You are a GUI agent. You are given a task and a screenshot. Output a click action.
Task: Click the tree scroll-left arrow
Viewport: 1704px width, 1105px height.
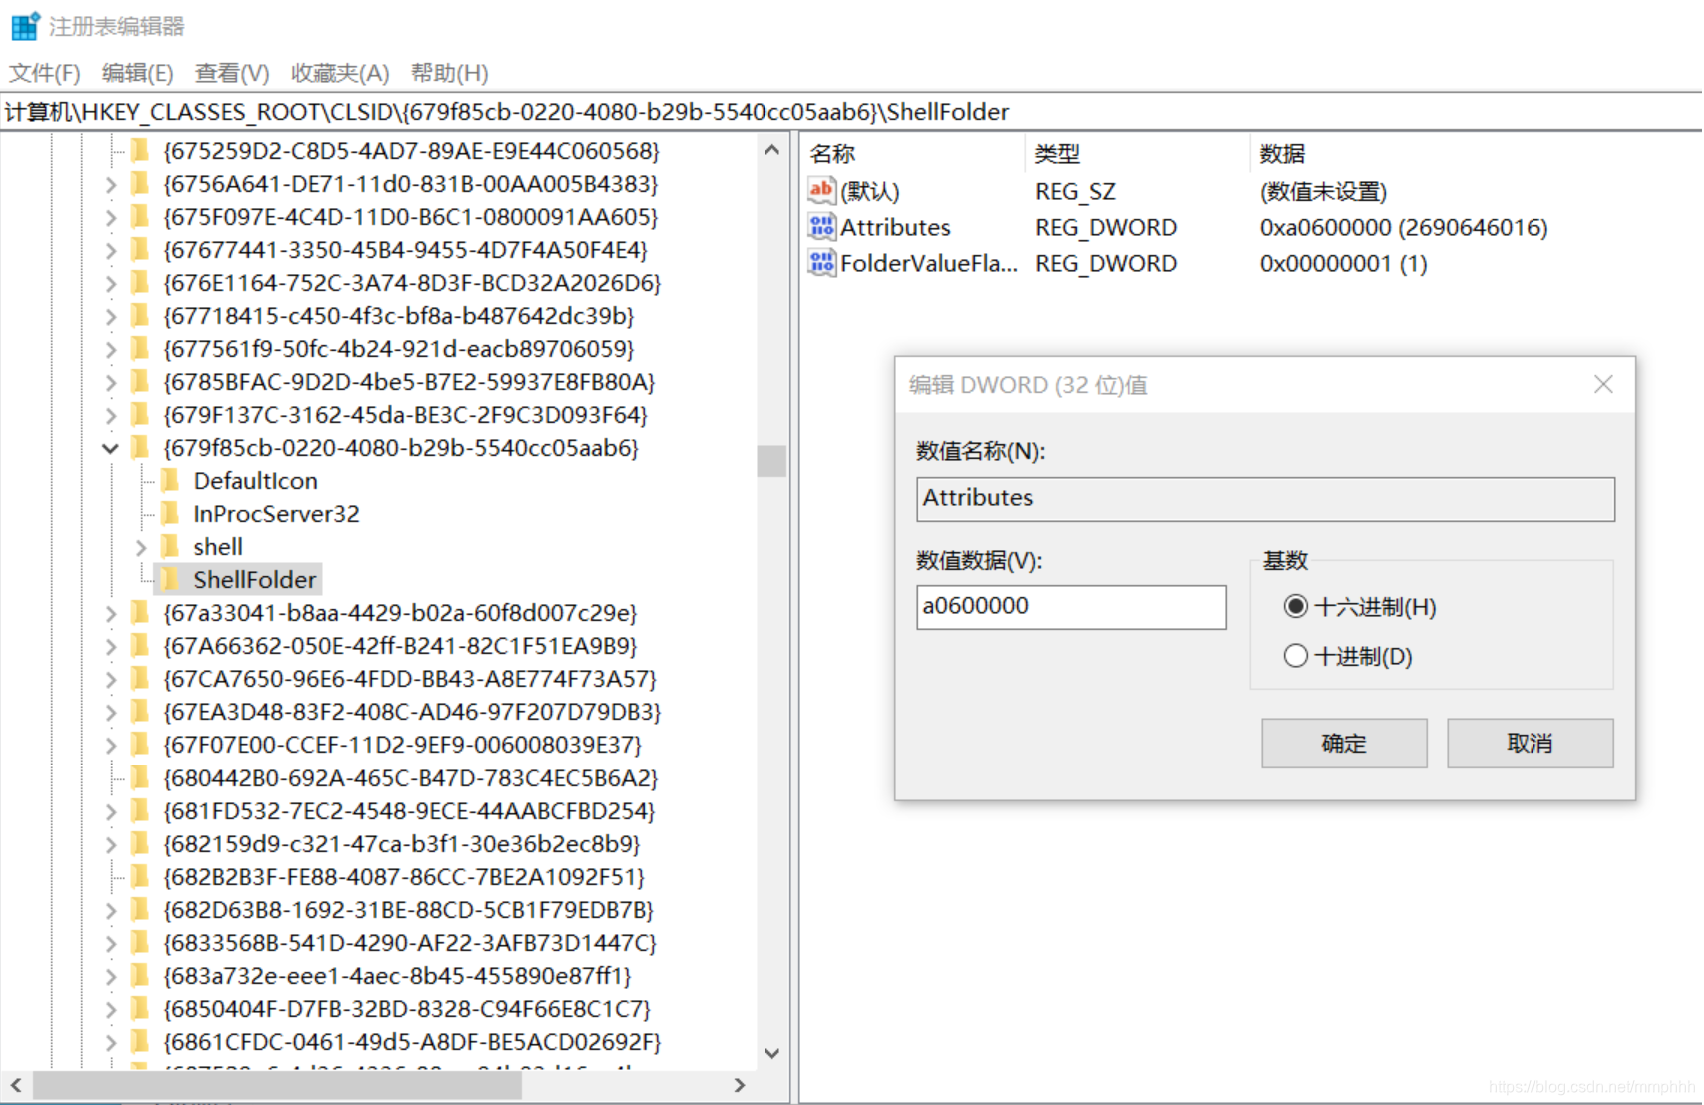(16, 1085)
